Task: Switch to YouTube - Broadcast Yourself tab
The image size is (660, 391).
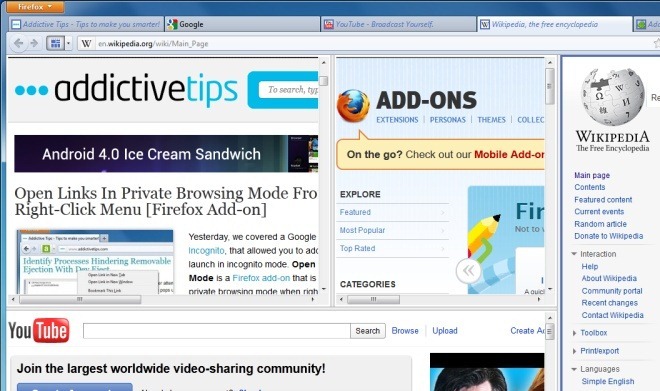Action: [398, 24]
